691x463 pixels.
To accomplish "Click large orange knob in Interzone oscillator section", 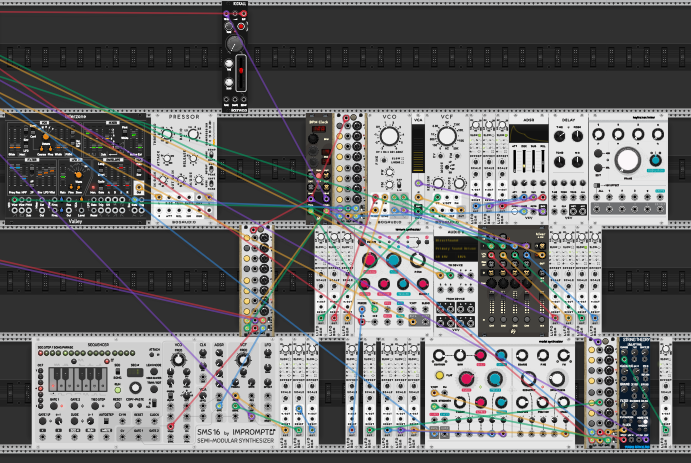I will [45, 136].
